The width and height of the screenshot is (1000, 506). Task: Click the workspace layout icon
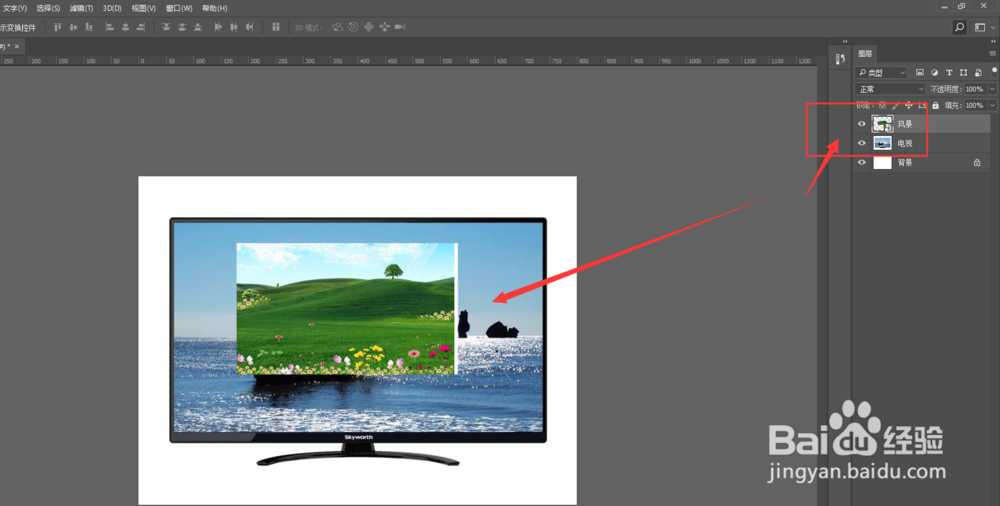(x=980, y=27)
